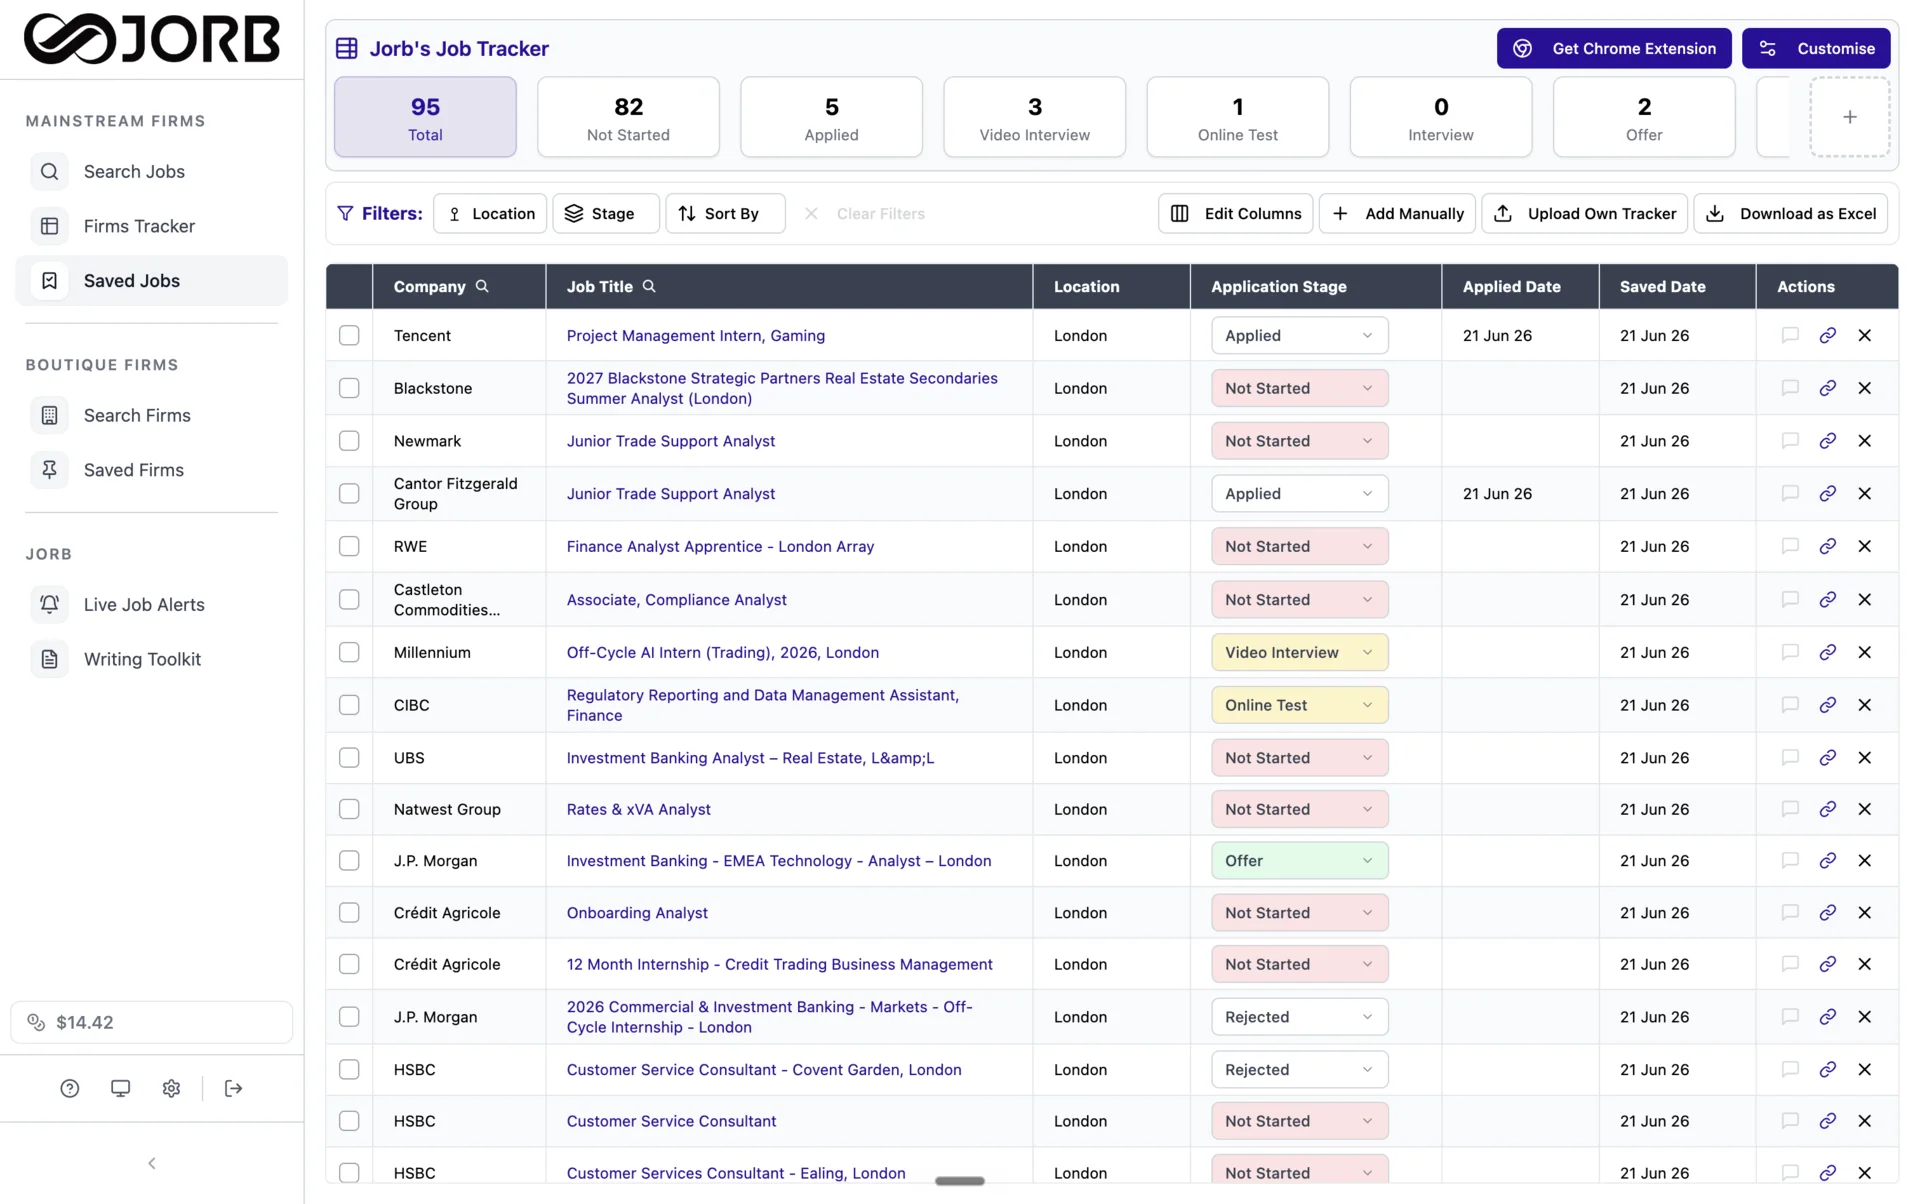Click the horizontal scrollbar at table bottom

960,1181
